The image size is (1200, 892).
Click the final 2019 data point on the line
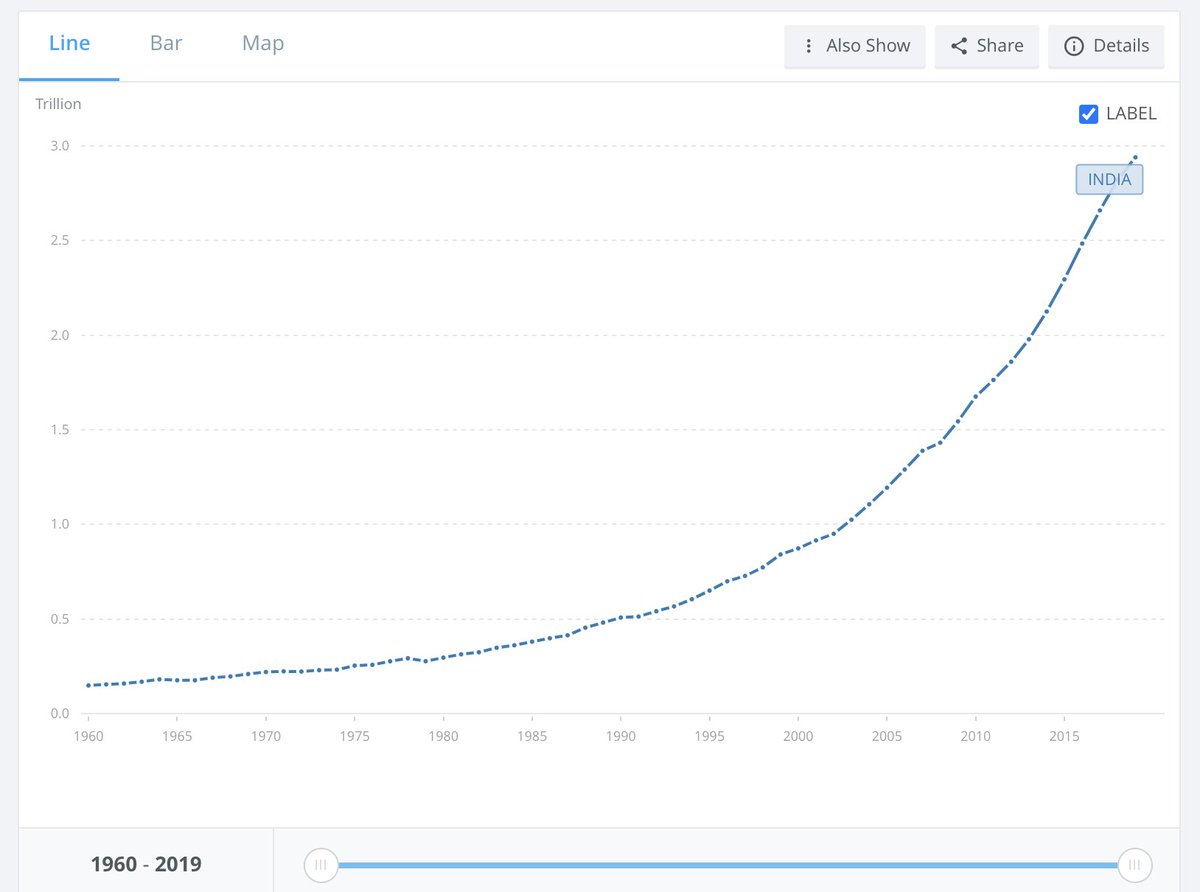[1135, 156]
